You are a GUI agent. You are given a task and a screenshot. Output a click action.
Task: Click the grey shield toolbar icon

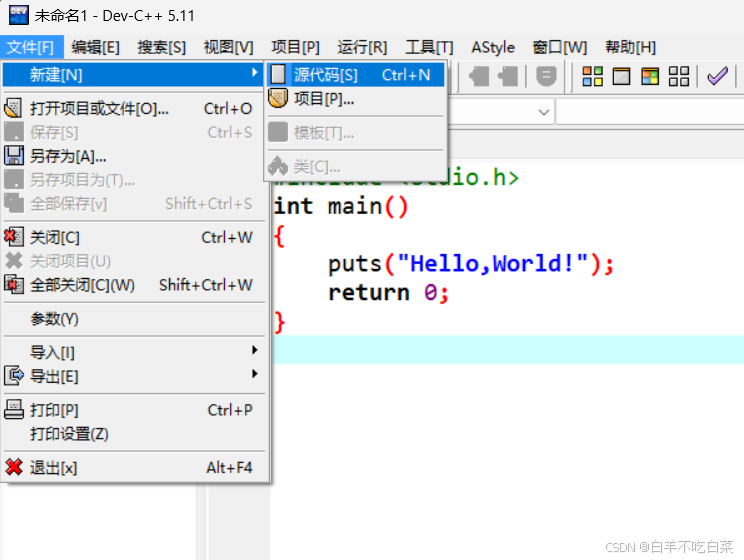[546, 76]
